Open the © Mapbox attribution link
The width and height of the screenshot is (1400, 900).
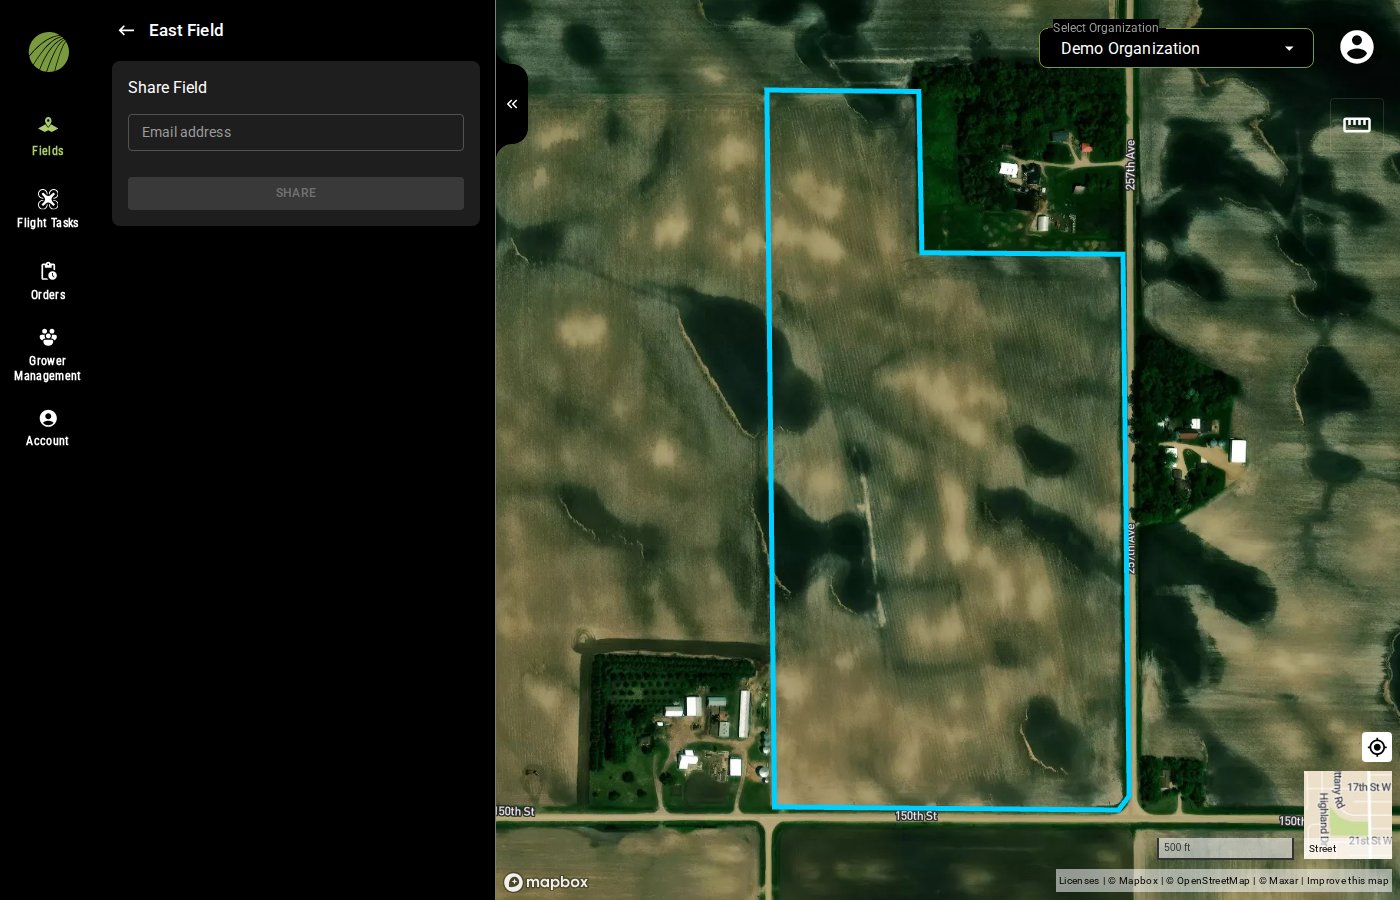(1133, 881)
